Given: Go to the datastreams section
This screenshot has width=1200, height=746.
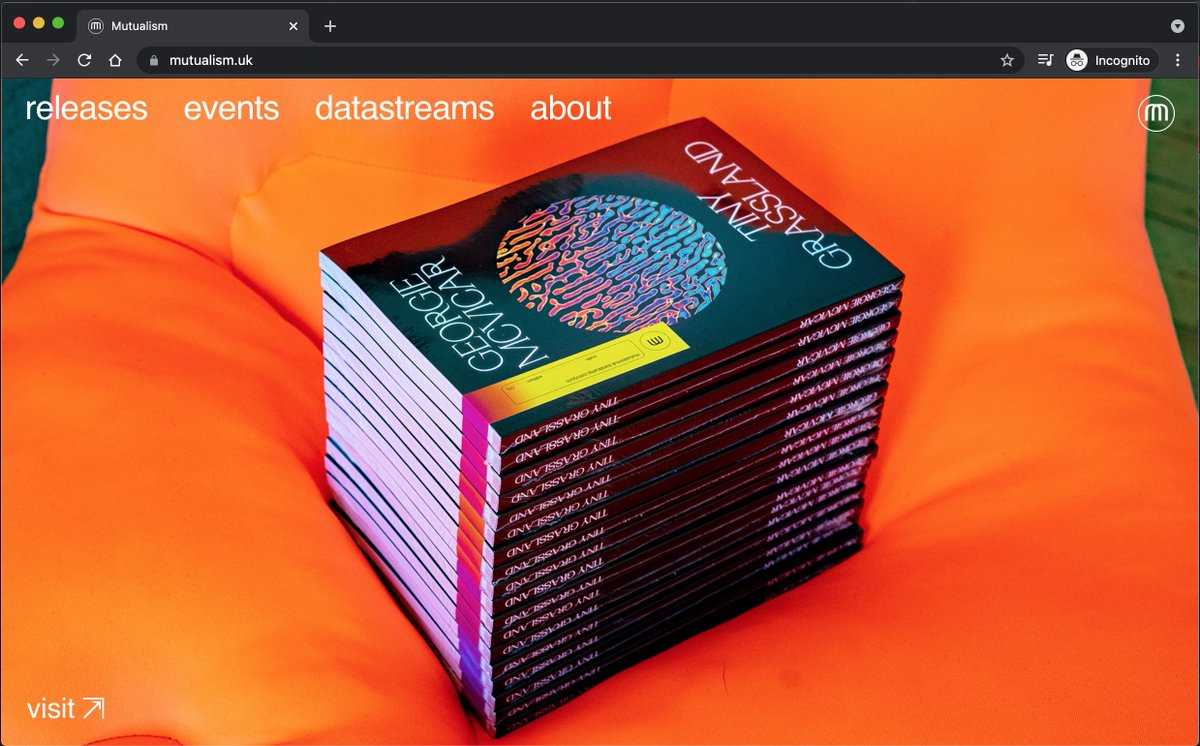Looking at the screenshot, I should click(x=404, y=108).
